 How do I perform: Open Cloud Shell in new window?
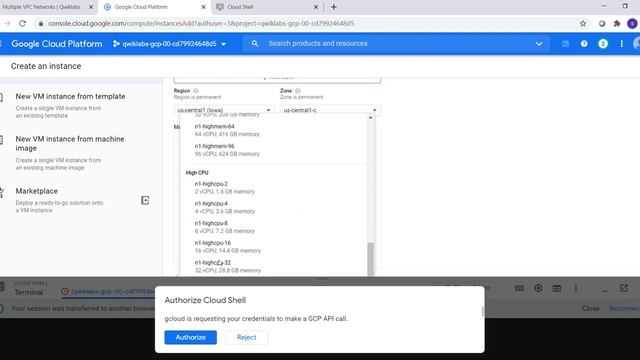click(624, 289)
